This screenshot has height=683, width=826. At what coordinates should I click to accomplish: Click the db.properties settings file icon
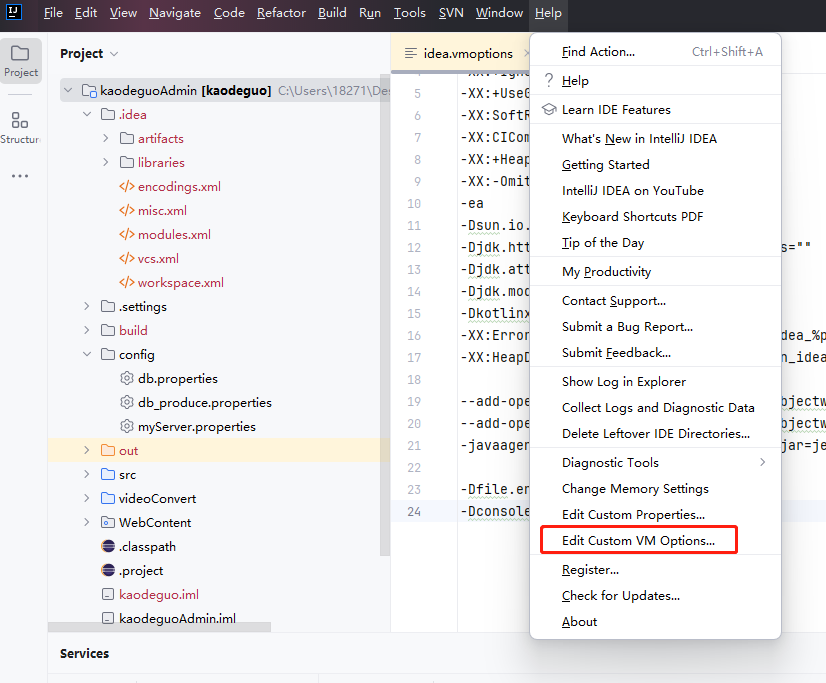(x=127, y=379)
